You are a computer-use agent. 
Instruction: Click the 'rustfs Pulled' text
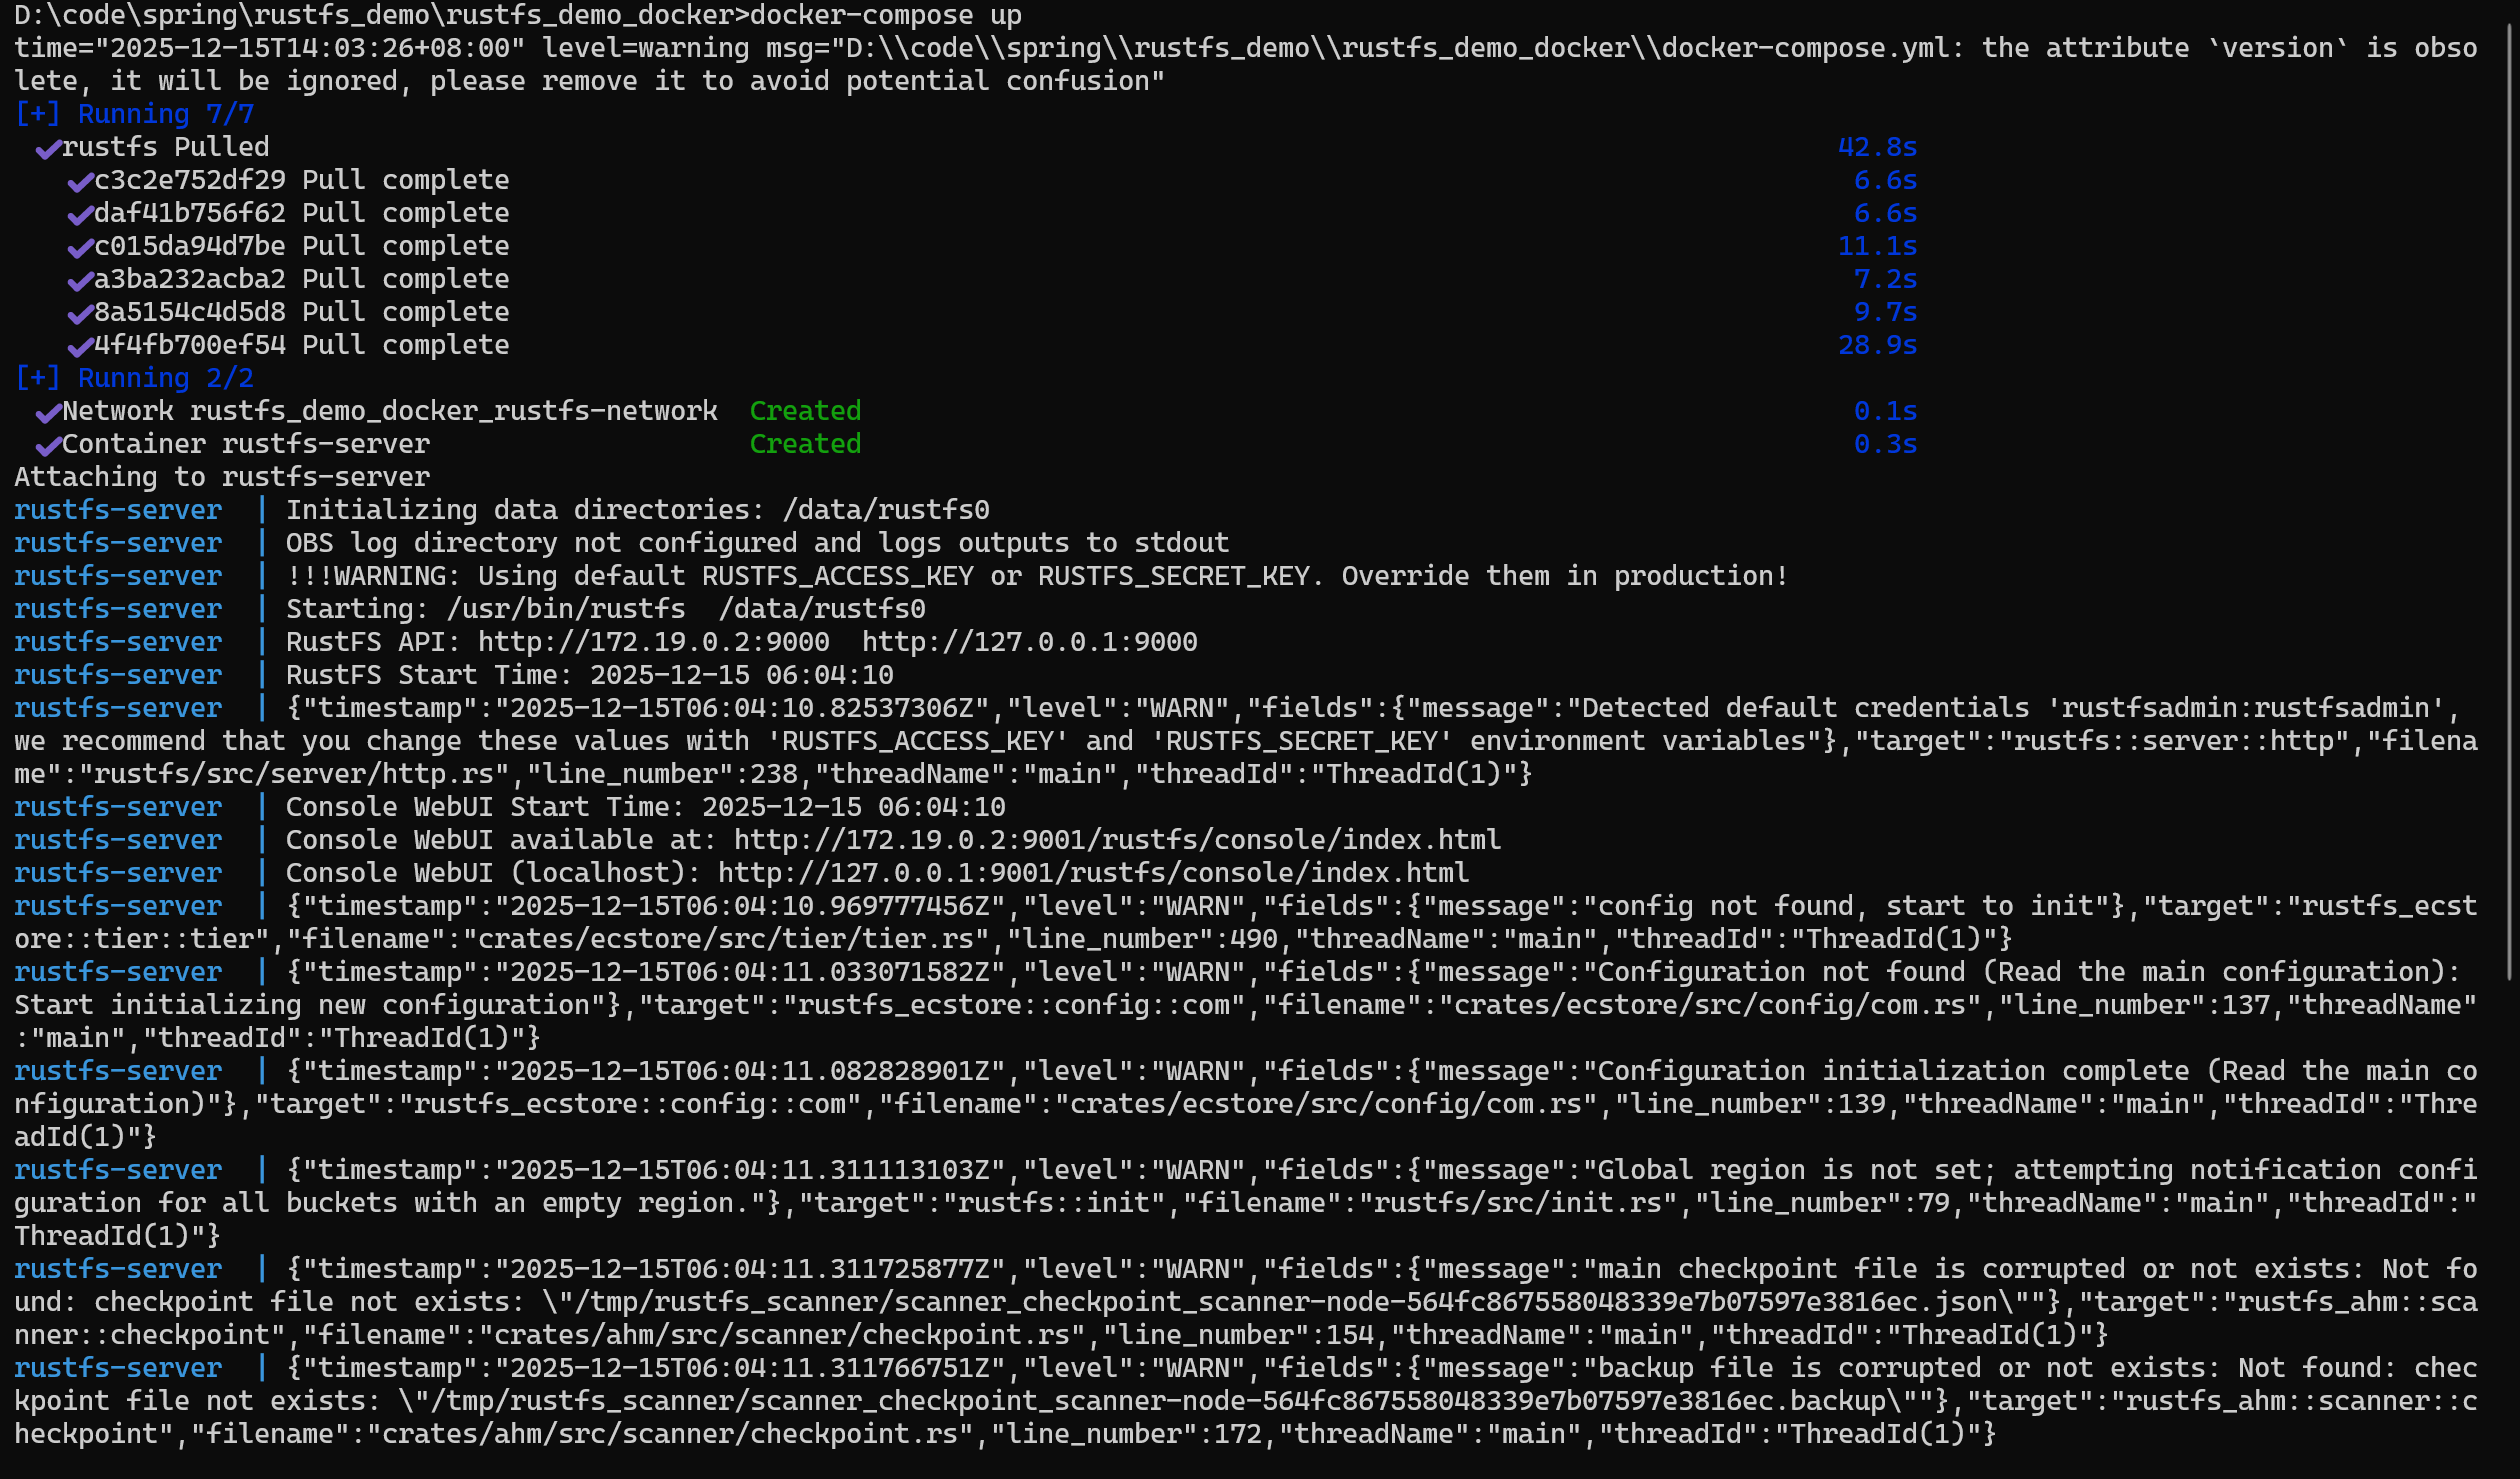[x=166, y=147]
